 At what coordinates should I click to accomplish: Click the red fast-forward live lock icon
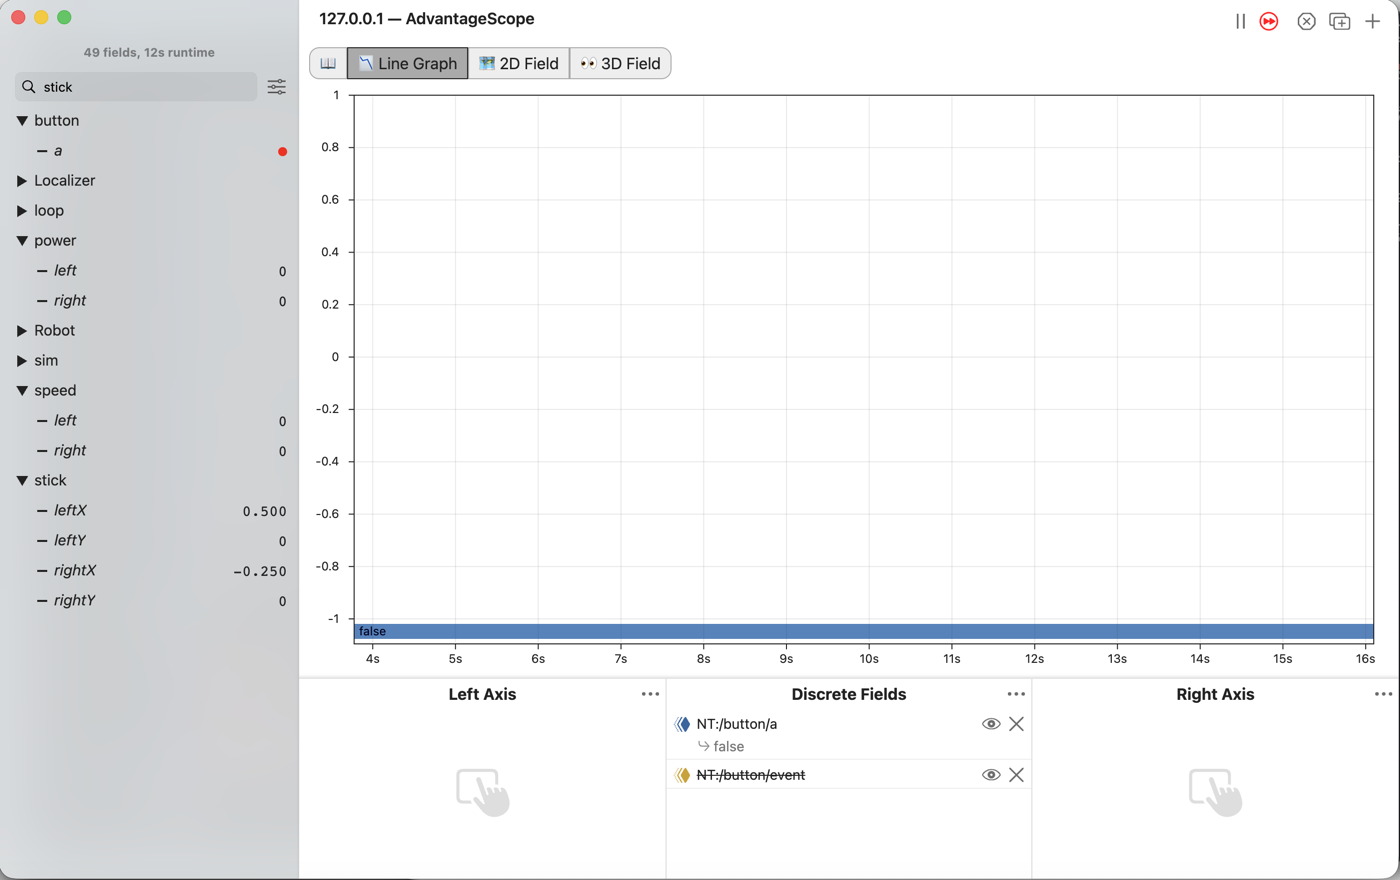tap(1269, 21)
